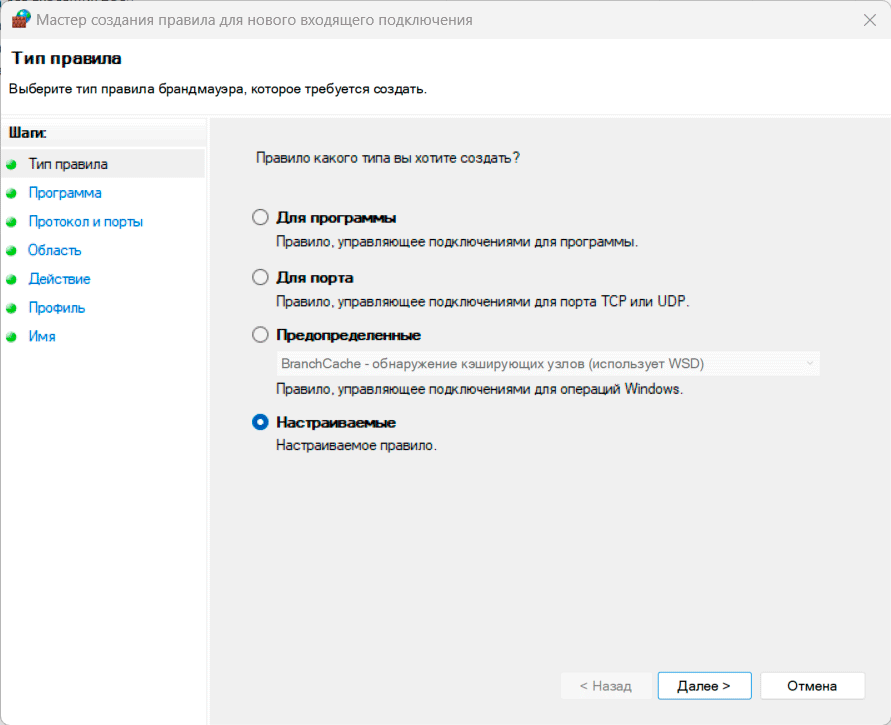Viewport: 891px width, 725px height.
Task: Close the rule wizard window
Action: [x=867, y=19]
